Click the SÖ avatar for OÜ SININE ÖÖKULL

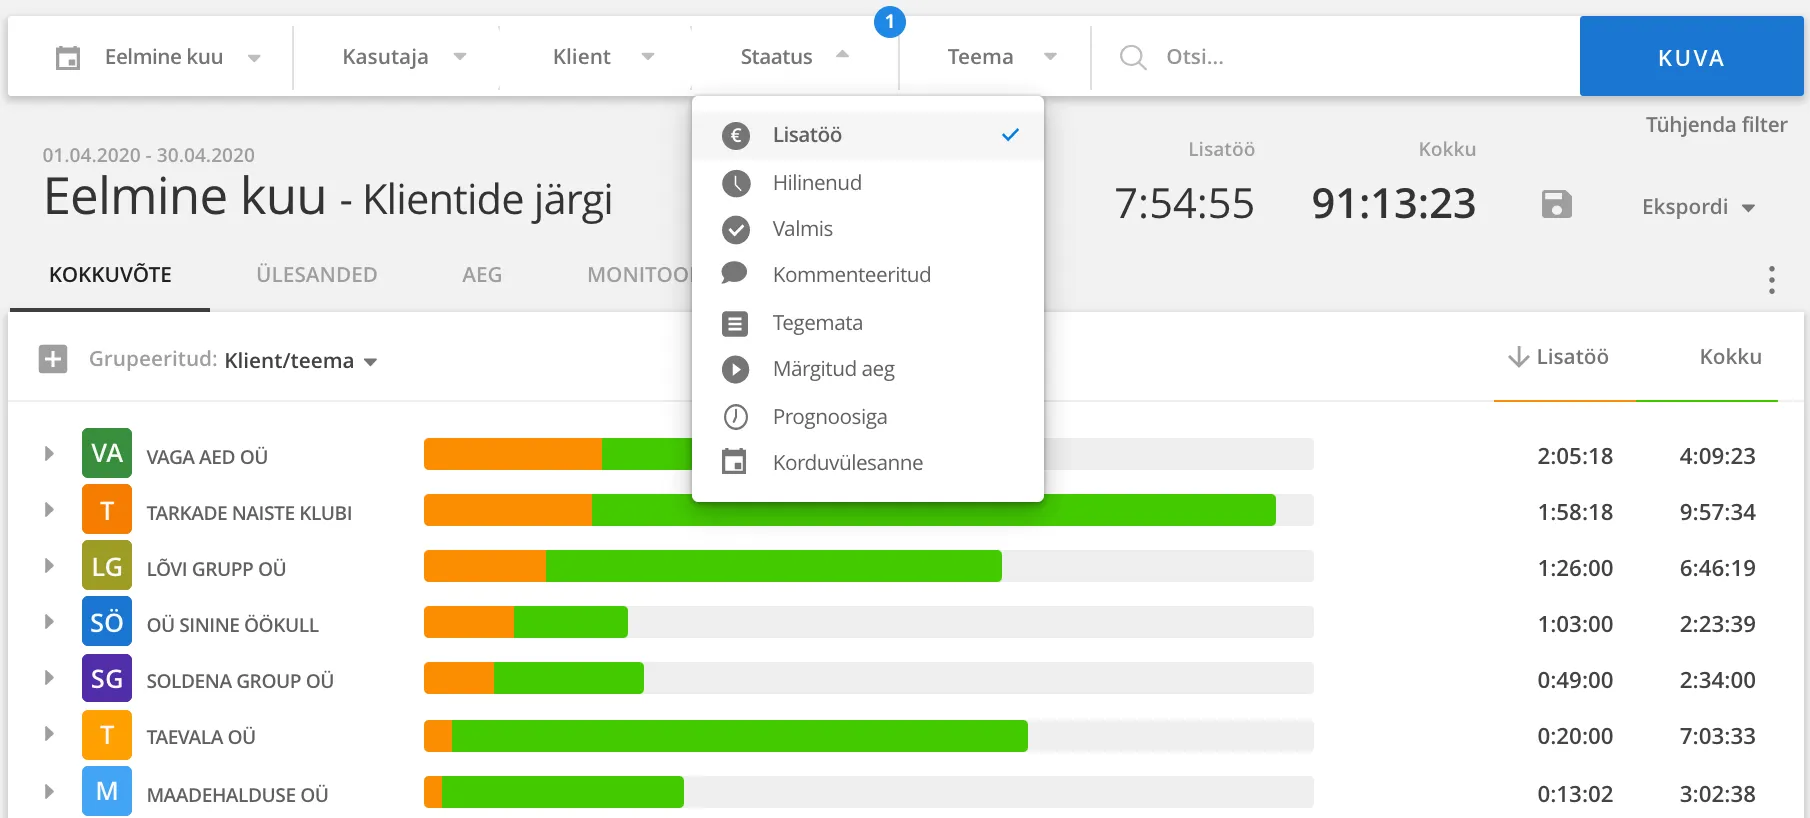coord(107,622)
